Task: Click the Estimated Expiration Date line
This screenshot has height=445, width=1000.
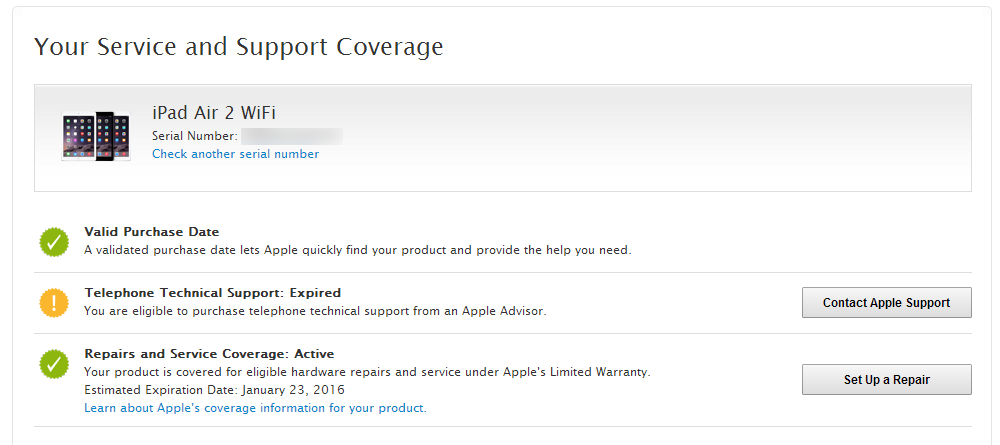Action: pos(214,390)
